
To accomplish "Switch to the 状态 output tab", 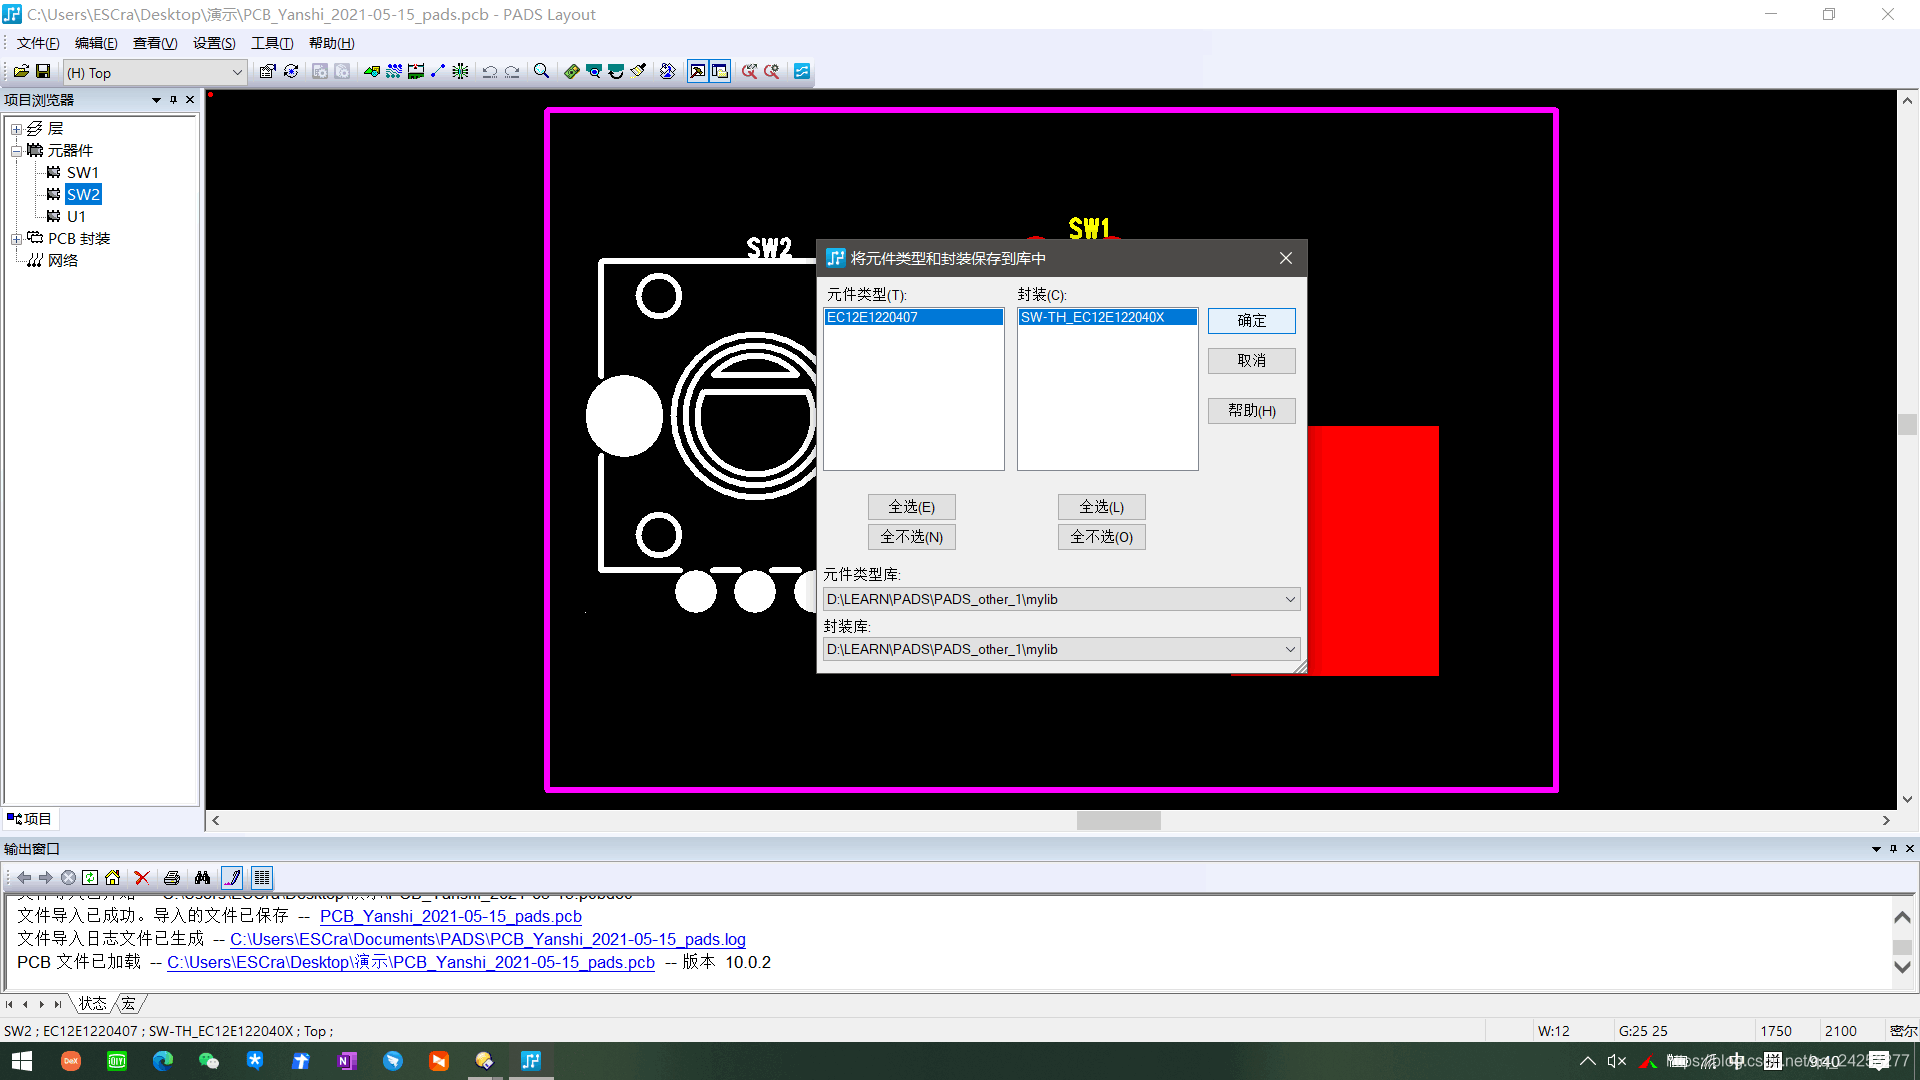I will coord(92,1003).
